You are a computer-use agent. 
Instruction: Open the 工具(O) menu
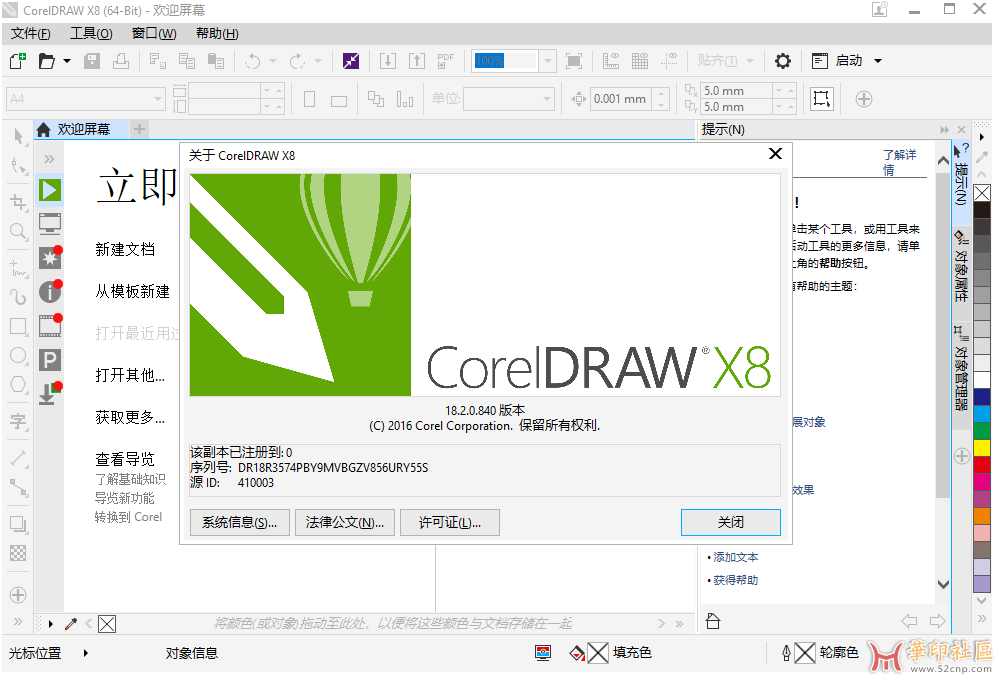coord(91,34)
